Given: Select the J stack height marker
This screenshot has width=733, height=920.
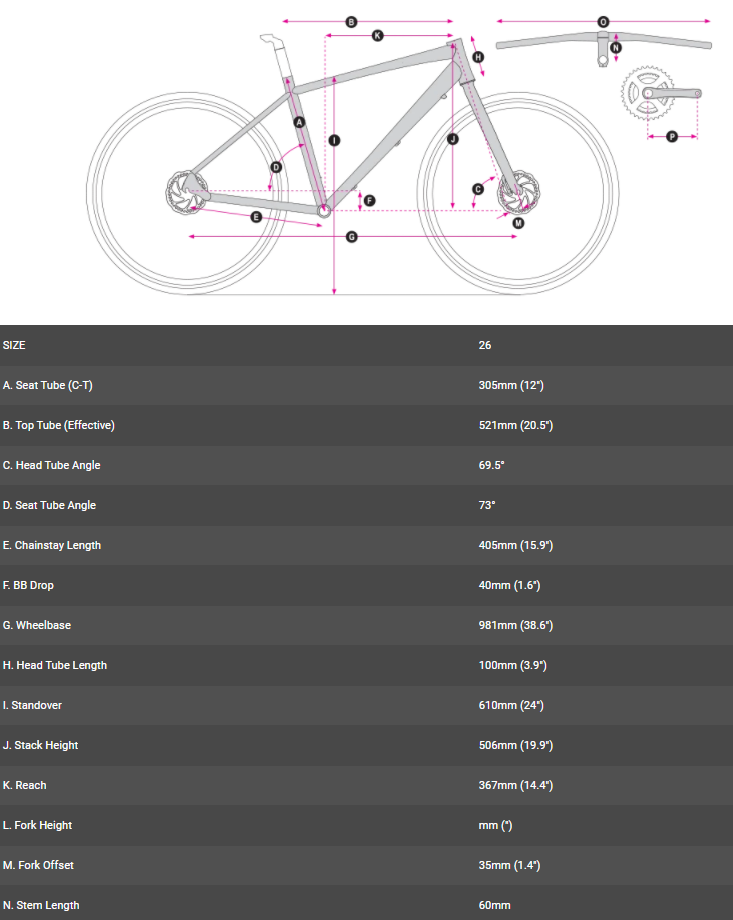Looking at the screenshot, I should 452,139.
